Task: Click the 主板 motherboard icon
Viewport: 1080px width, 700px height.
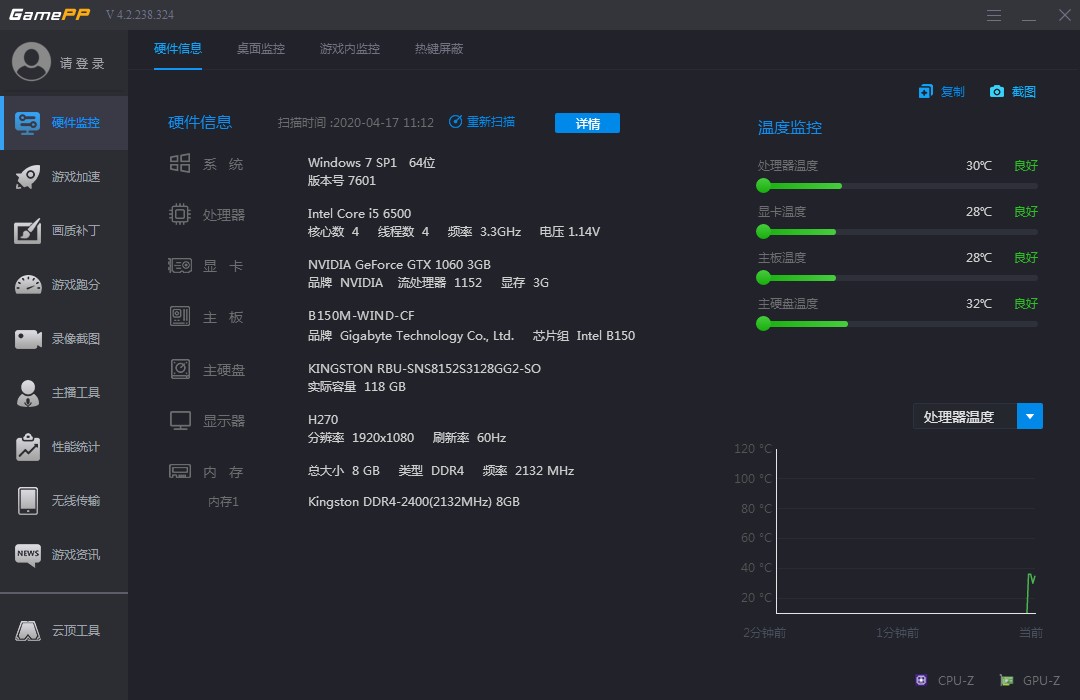Action: pos(180,316)
